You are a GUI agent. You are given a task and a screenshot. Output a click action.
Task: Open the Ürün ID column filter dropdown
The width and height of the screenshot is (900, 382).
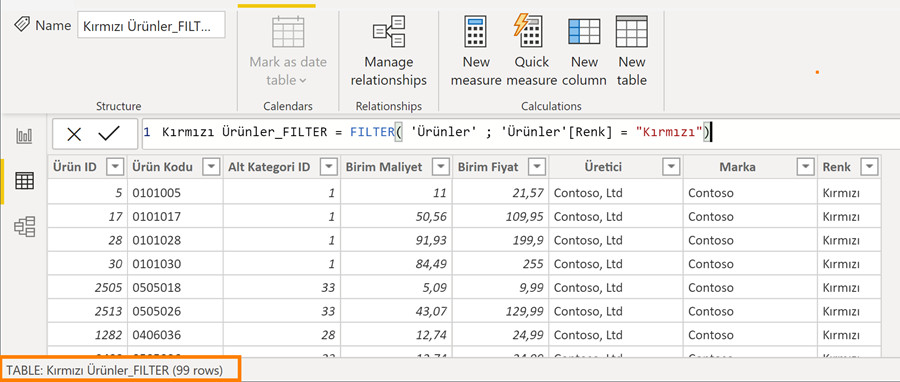pyautogui.click(x=115, y=167)
